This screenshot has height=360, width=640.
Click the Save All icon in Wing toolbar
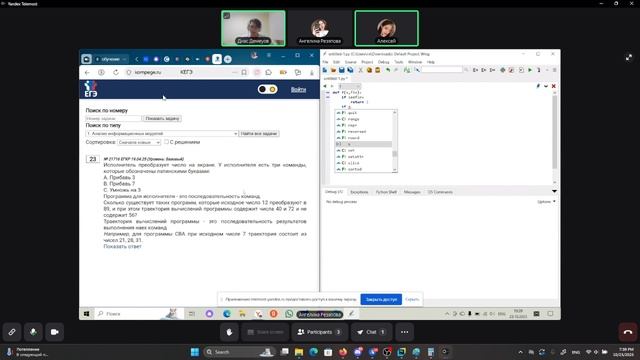[x=350, y=70]
